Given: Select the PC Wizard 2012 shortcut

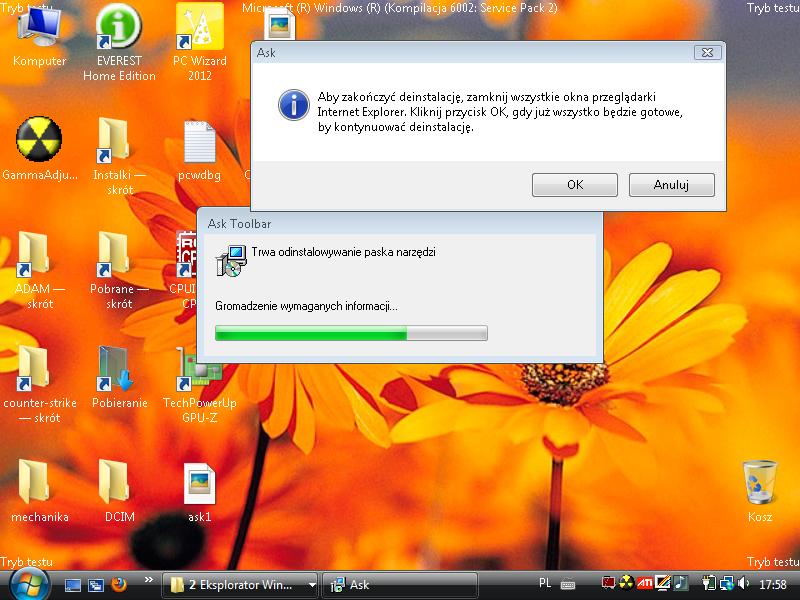Looking at the screenshot, I should pyautogui.click(x=199, y=43).
